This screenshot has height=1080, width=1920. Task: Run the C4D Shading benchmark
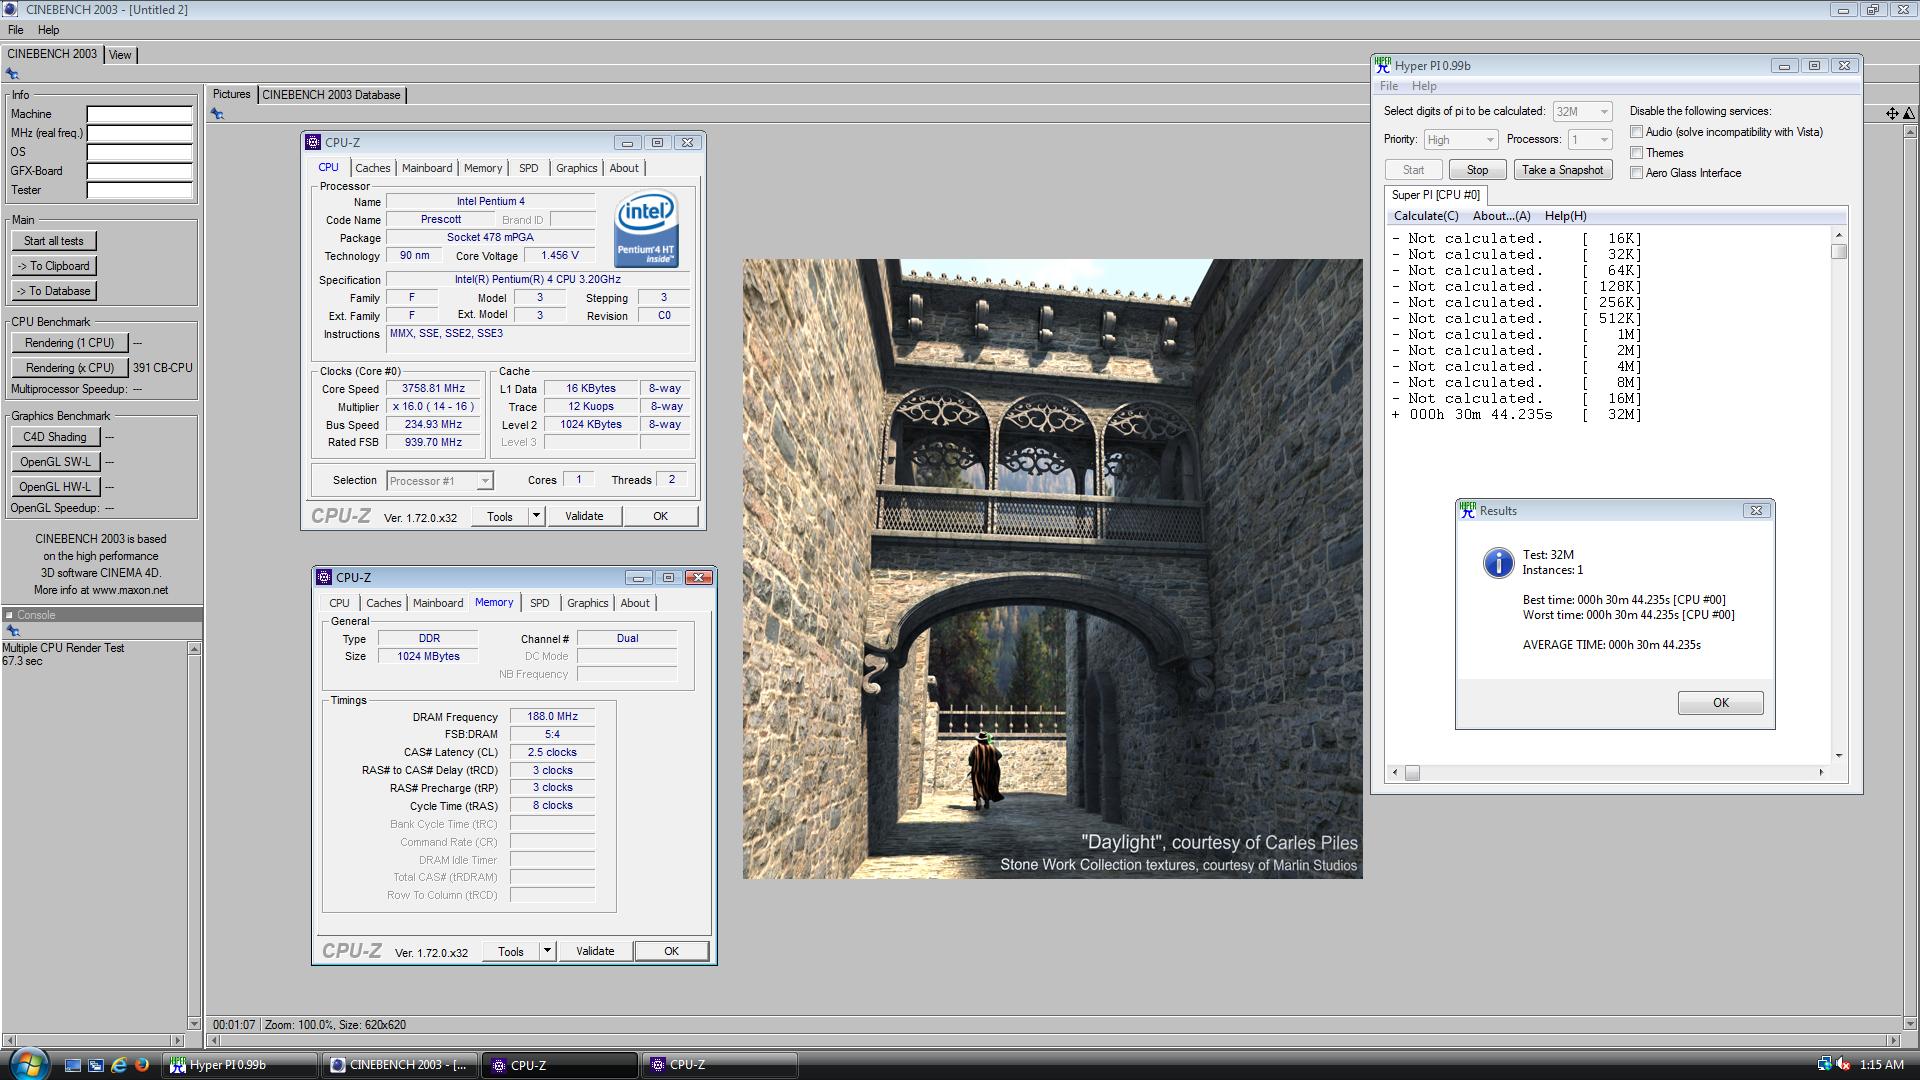(x=55, y=437)
